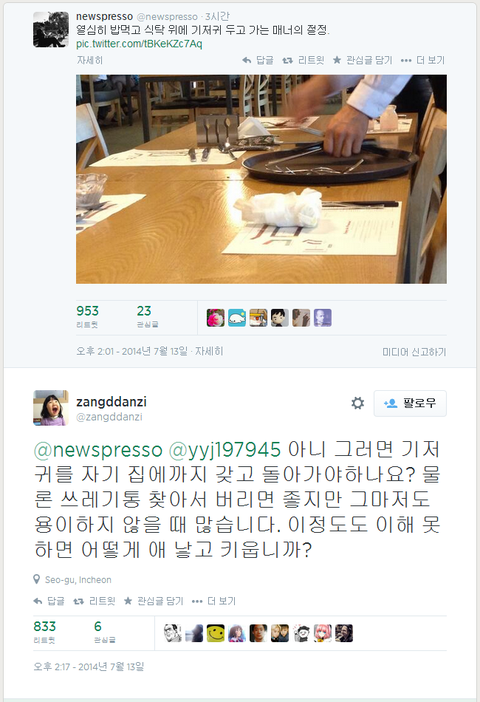Open the @yyj197945 mention link
Screen dimensions: 480x702
(225, 449)
